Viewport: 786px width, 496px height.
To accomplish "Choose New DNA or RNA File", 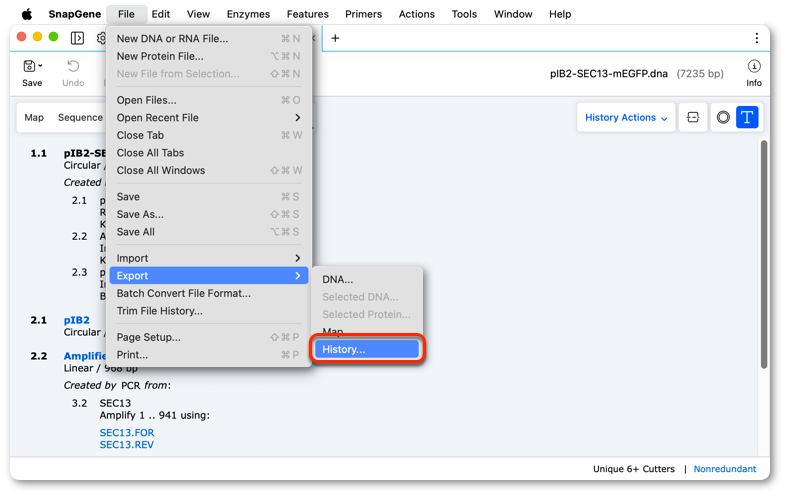I will (209, 39).
